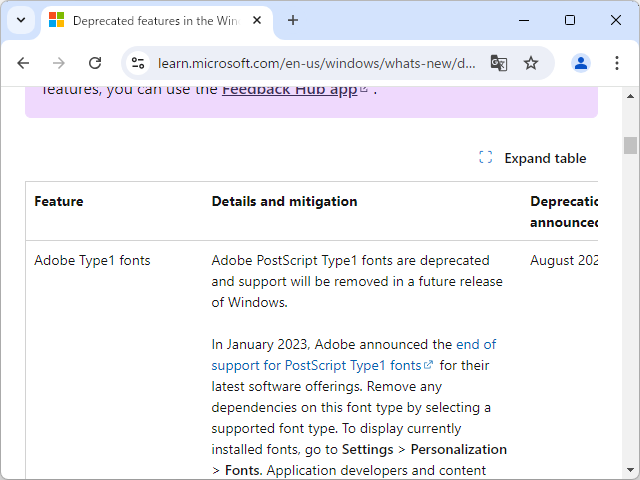Image resolution: width=640 pixels, height=480 pixels.
Task: Click the translate page icon
Action: pyautogui.click(x=499, y=63)
